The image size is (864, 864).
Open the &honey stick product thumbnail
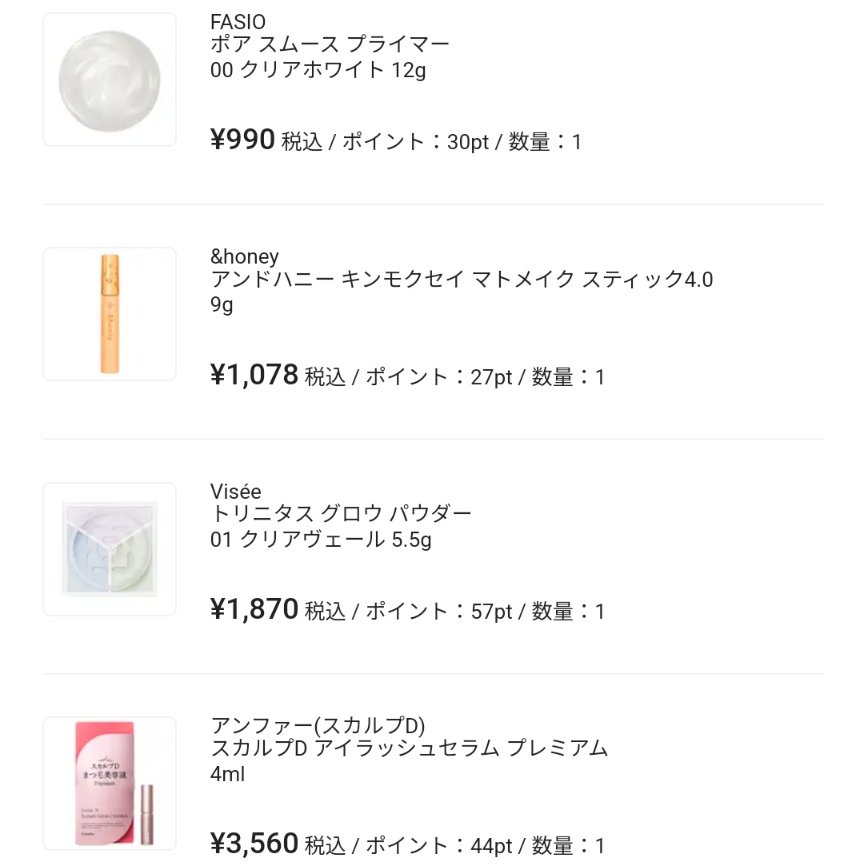coord(110,314)
